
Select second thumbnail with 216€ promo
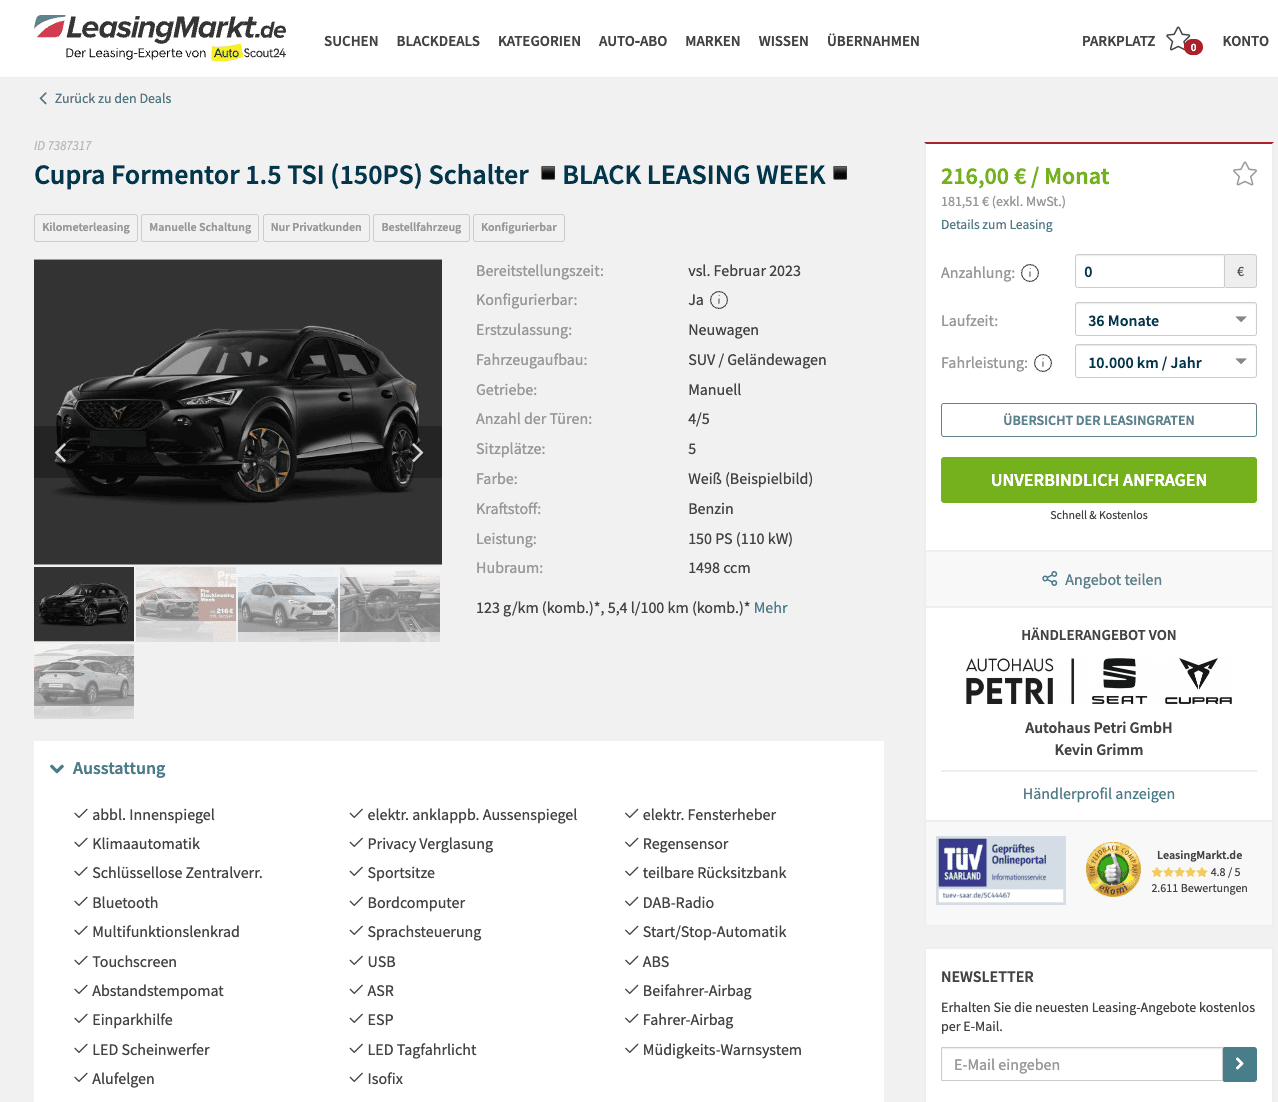[186, 604]
